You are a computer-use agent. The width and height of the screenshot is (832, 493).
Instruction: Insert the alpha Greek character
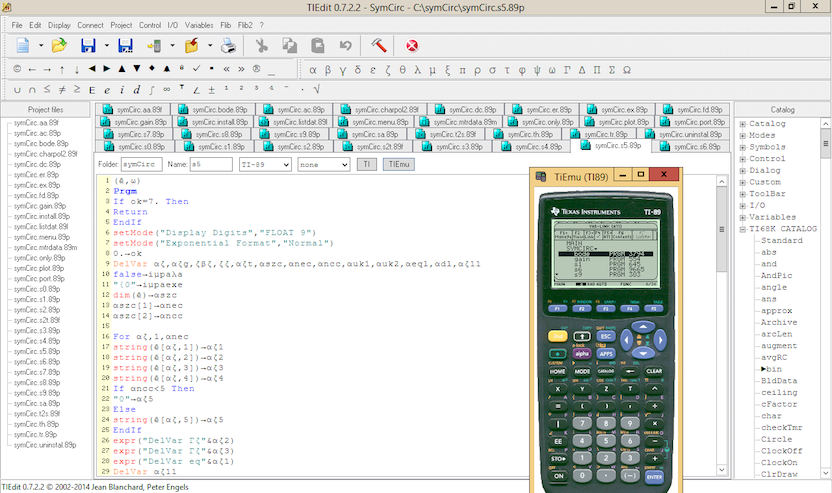click(x=313, y=70)
